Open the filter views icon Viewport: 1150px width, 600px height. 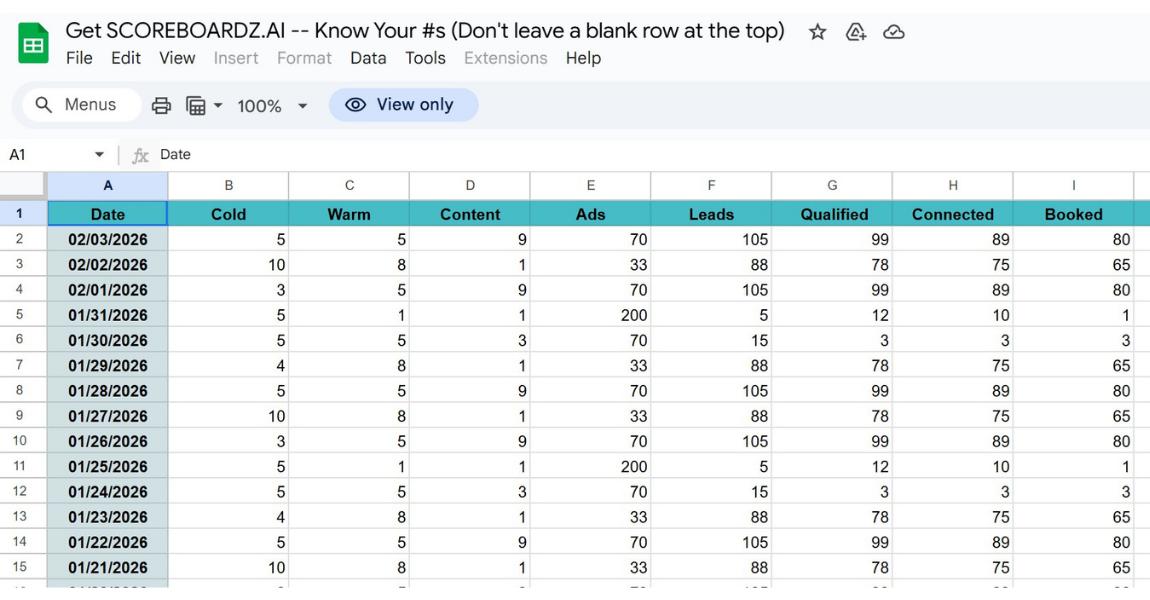(196, 106)
